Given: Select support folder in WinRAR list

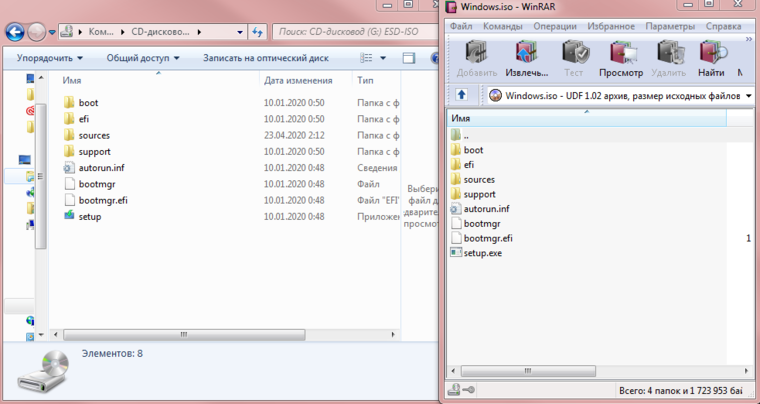Looking at the screenshot, I should coord(479,194).
